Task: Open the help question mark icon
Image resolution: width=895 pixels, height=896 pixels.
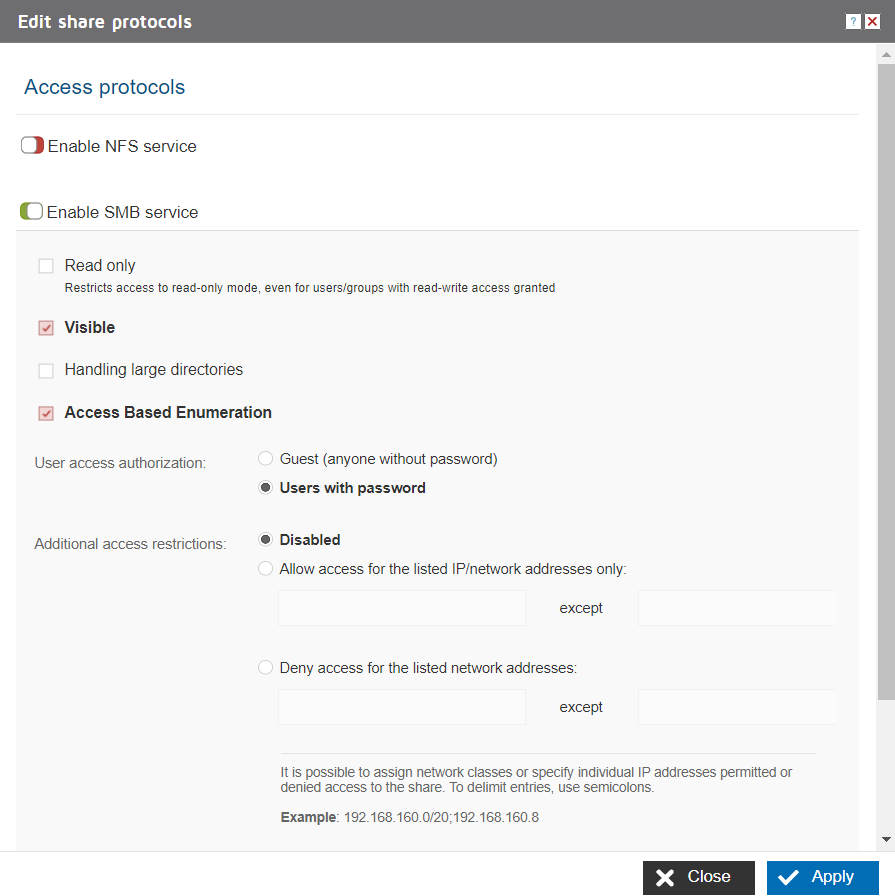Action: point(853,22)
